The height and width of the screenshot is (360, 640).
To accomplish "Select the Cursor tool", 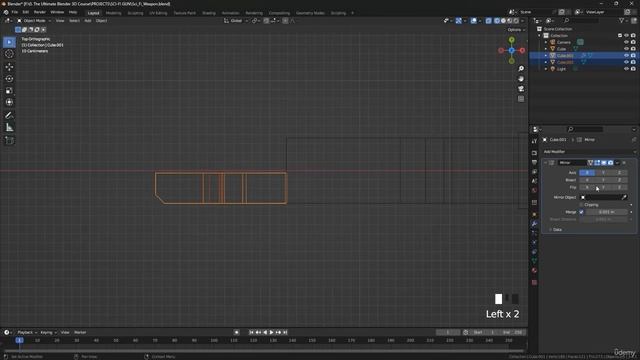I will 9,54.
